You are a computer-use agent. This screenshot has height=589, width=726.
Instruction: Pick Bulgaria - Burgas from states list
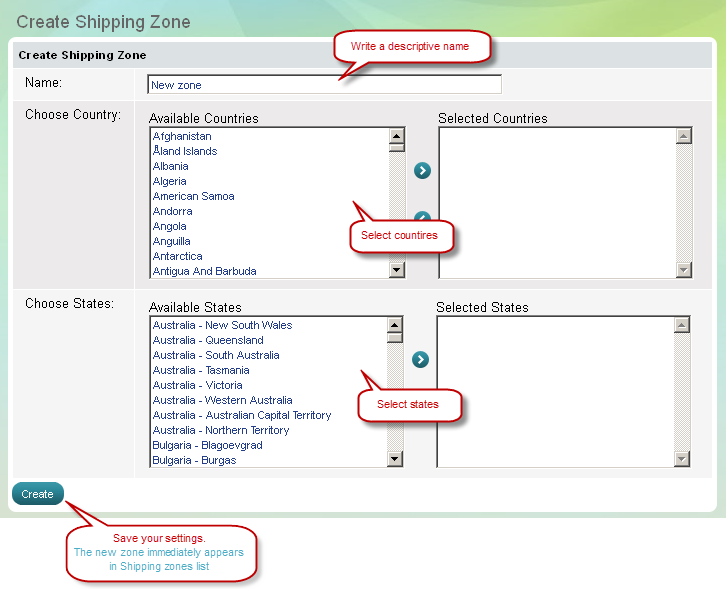click(194, 460)
